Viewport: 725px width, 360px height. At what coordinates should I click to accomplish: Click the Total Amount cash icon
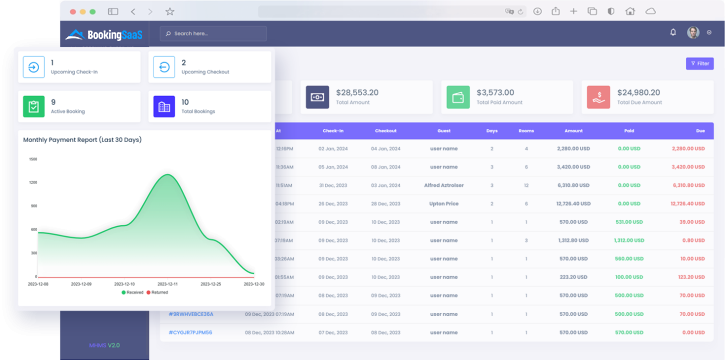[317, 97]
